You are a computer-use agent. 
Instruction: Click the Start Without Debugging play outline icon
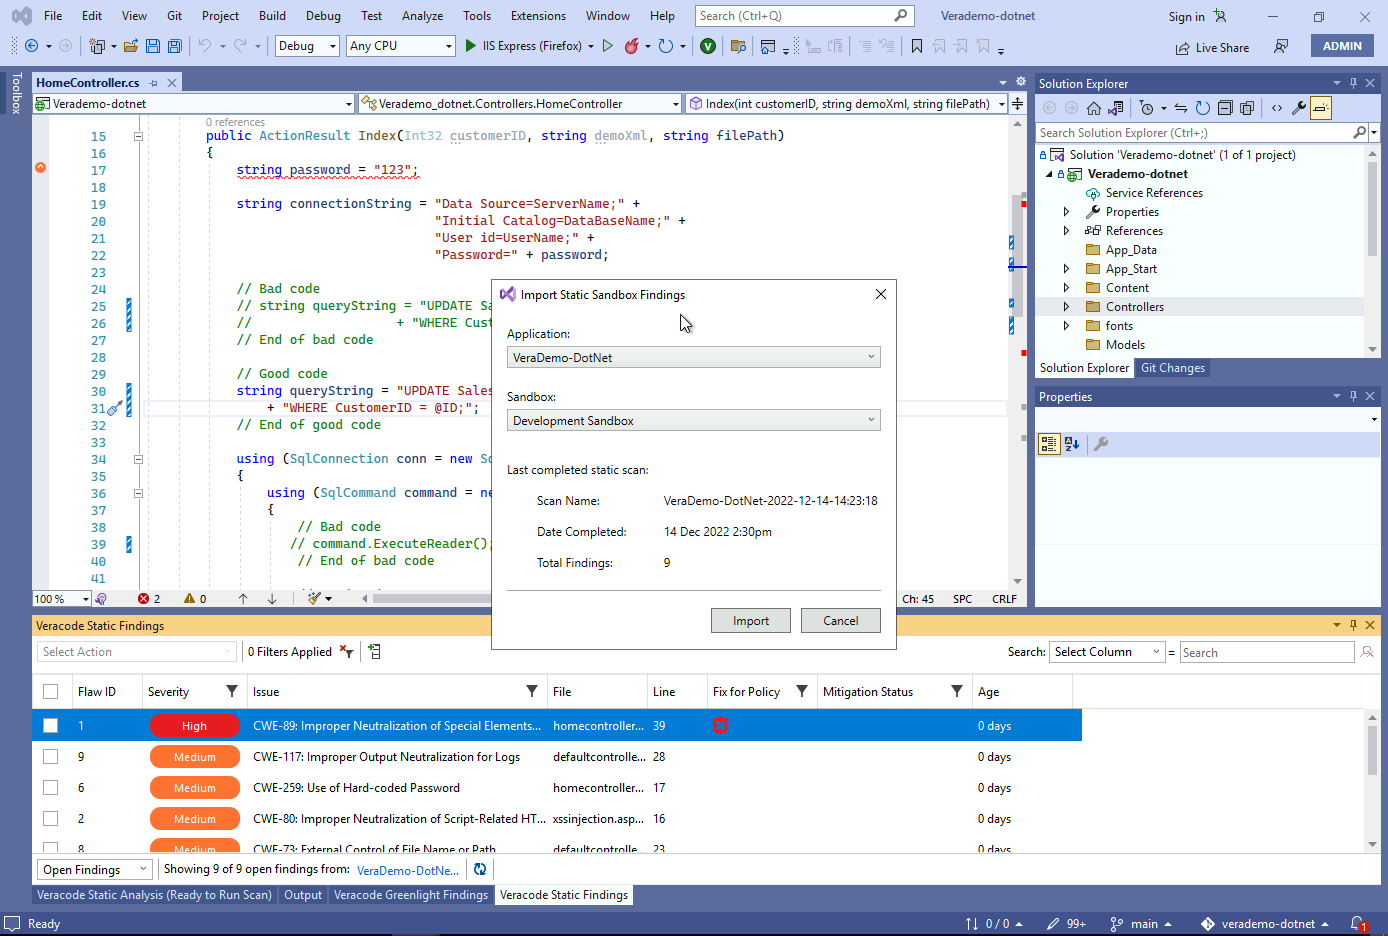coord(607,46)
